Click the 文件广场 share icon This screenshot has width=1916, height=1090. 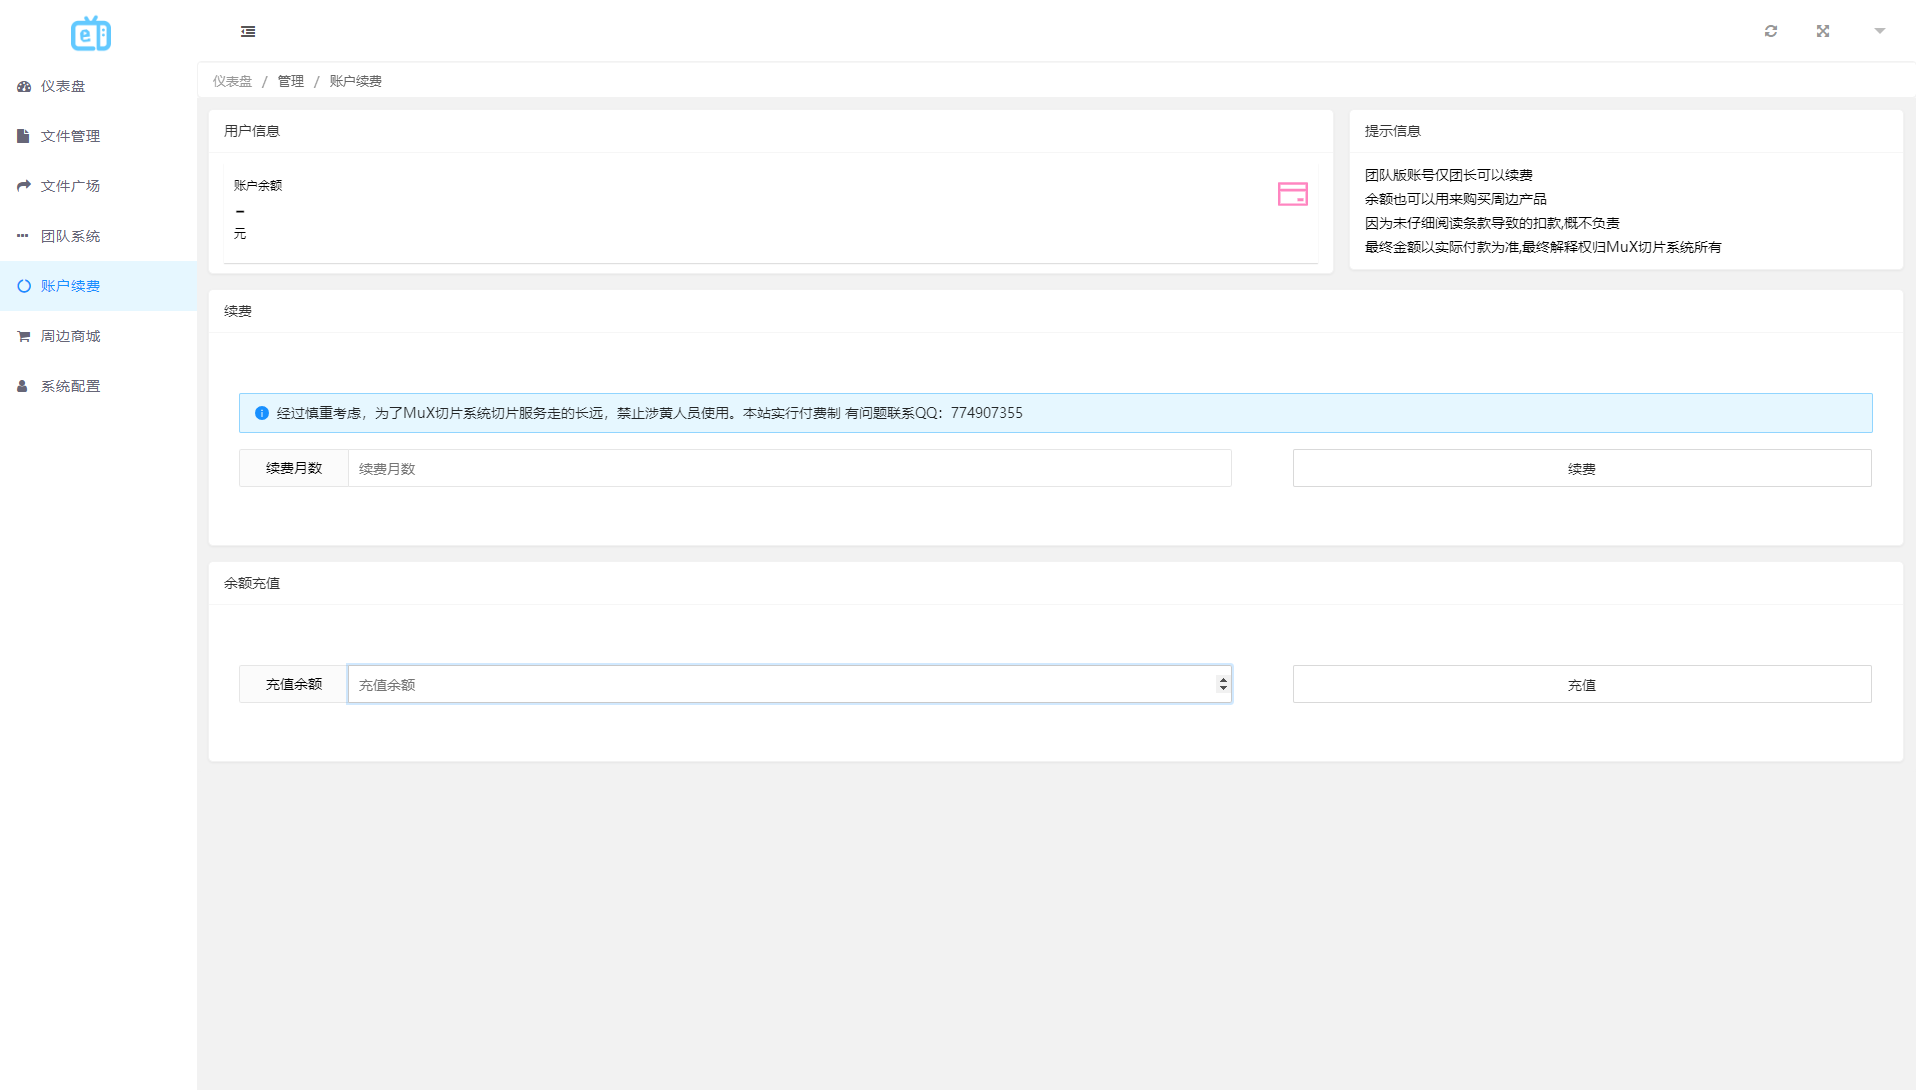(24, 186)
